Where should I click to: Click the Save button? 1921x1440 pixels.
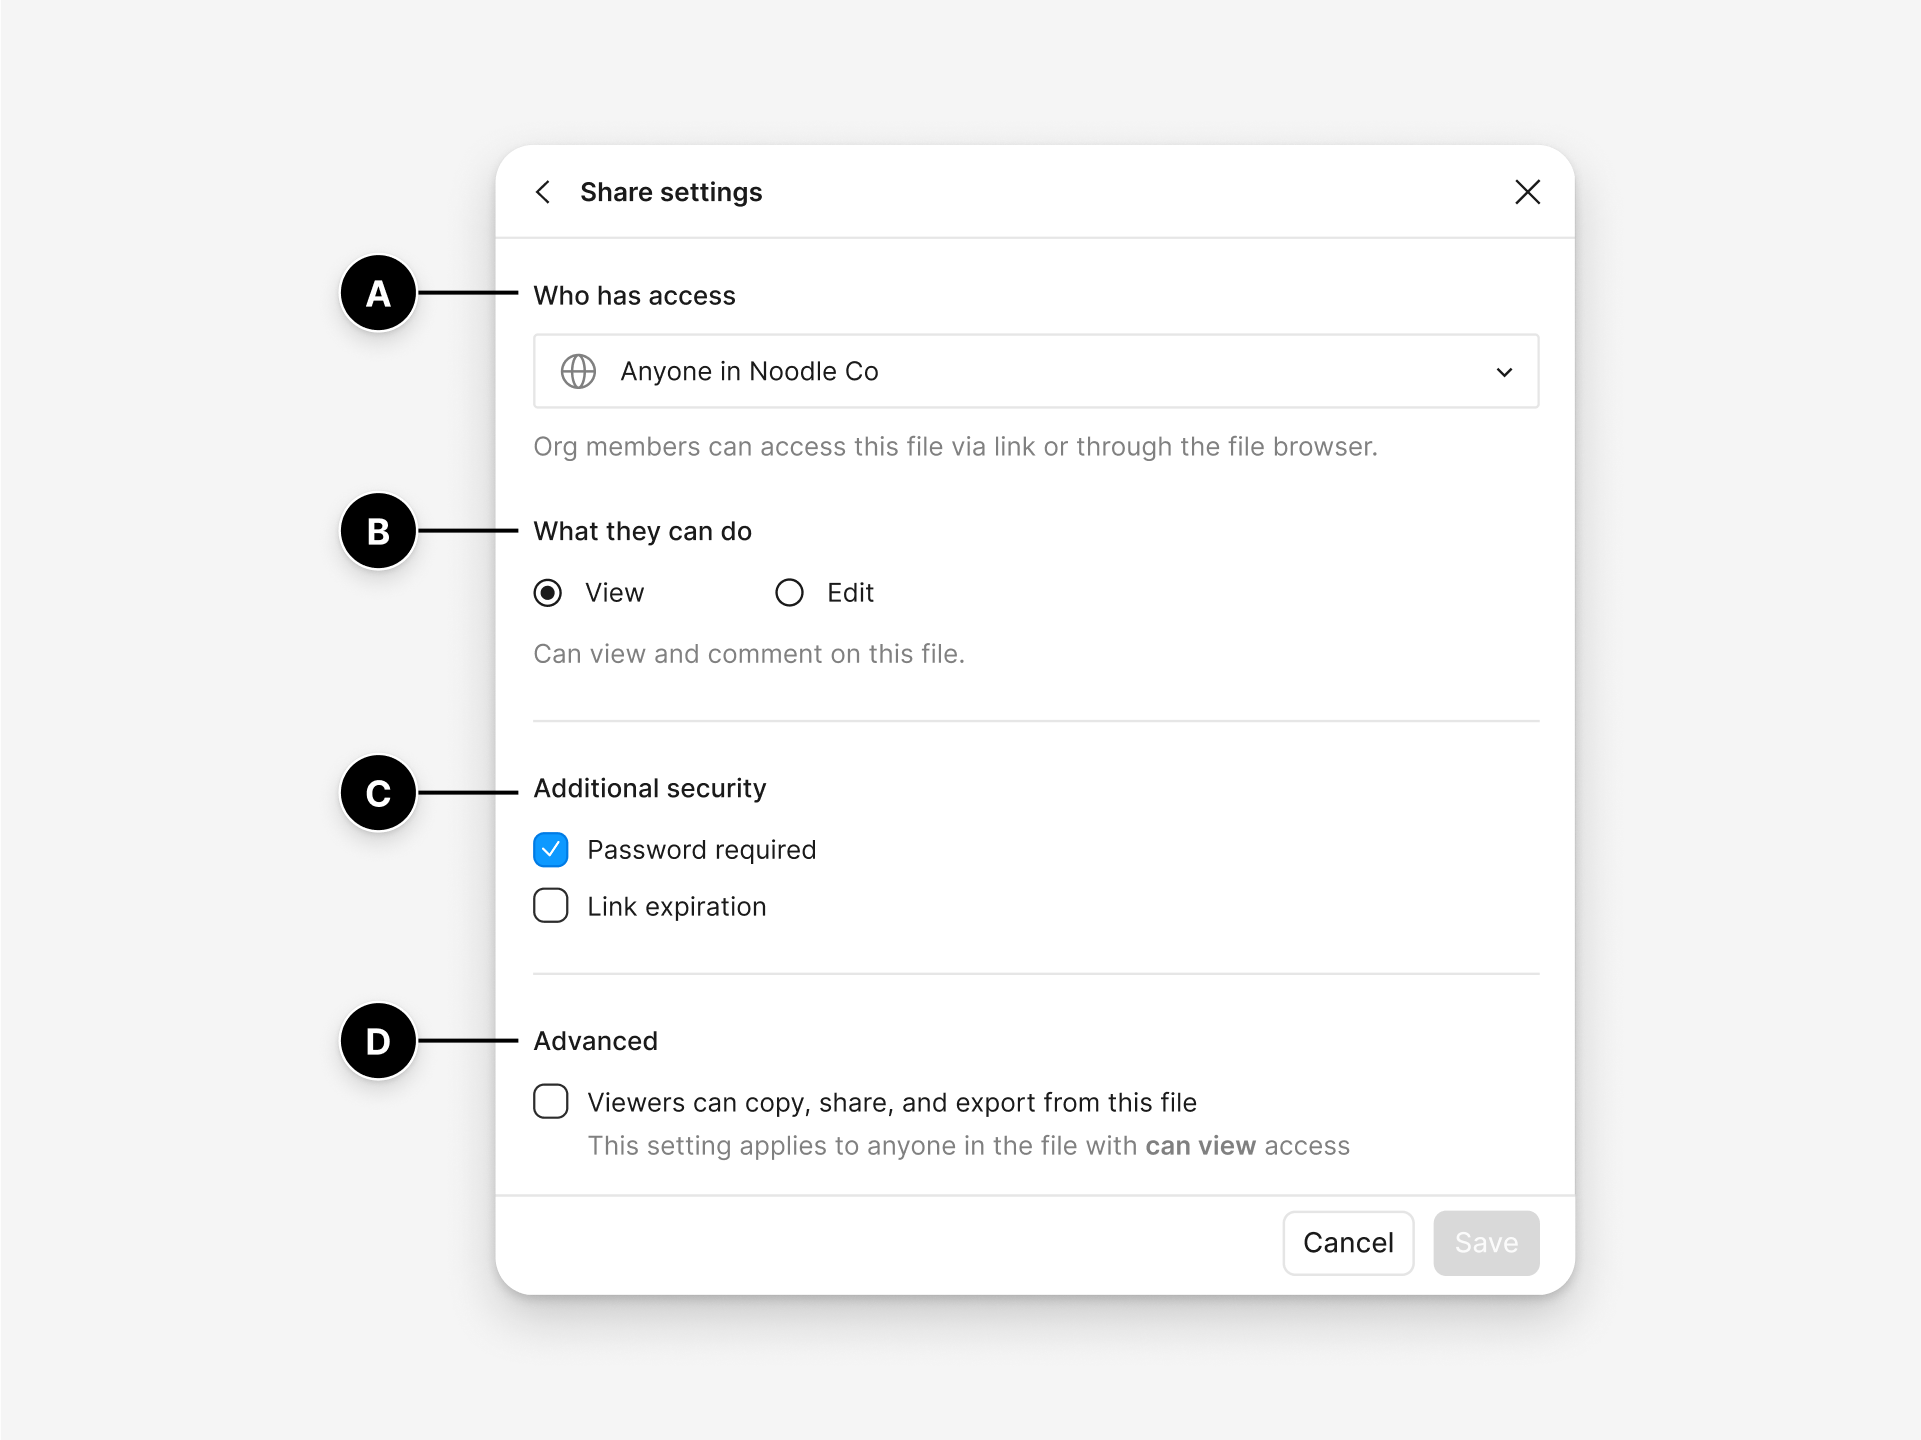pos(1485,1242)
